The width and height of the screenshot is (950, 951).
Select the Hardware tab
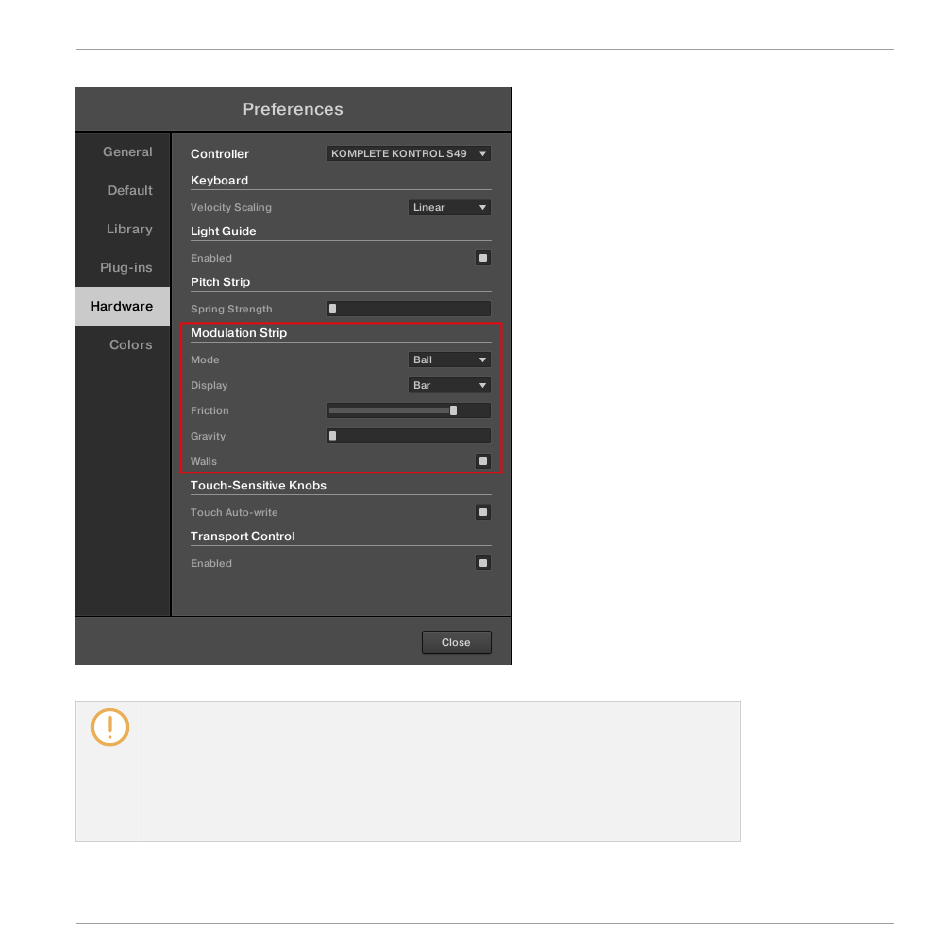click(x=123, y=306)
